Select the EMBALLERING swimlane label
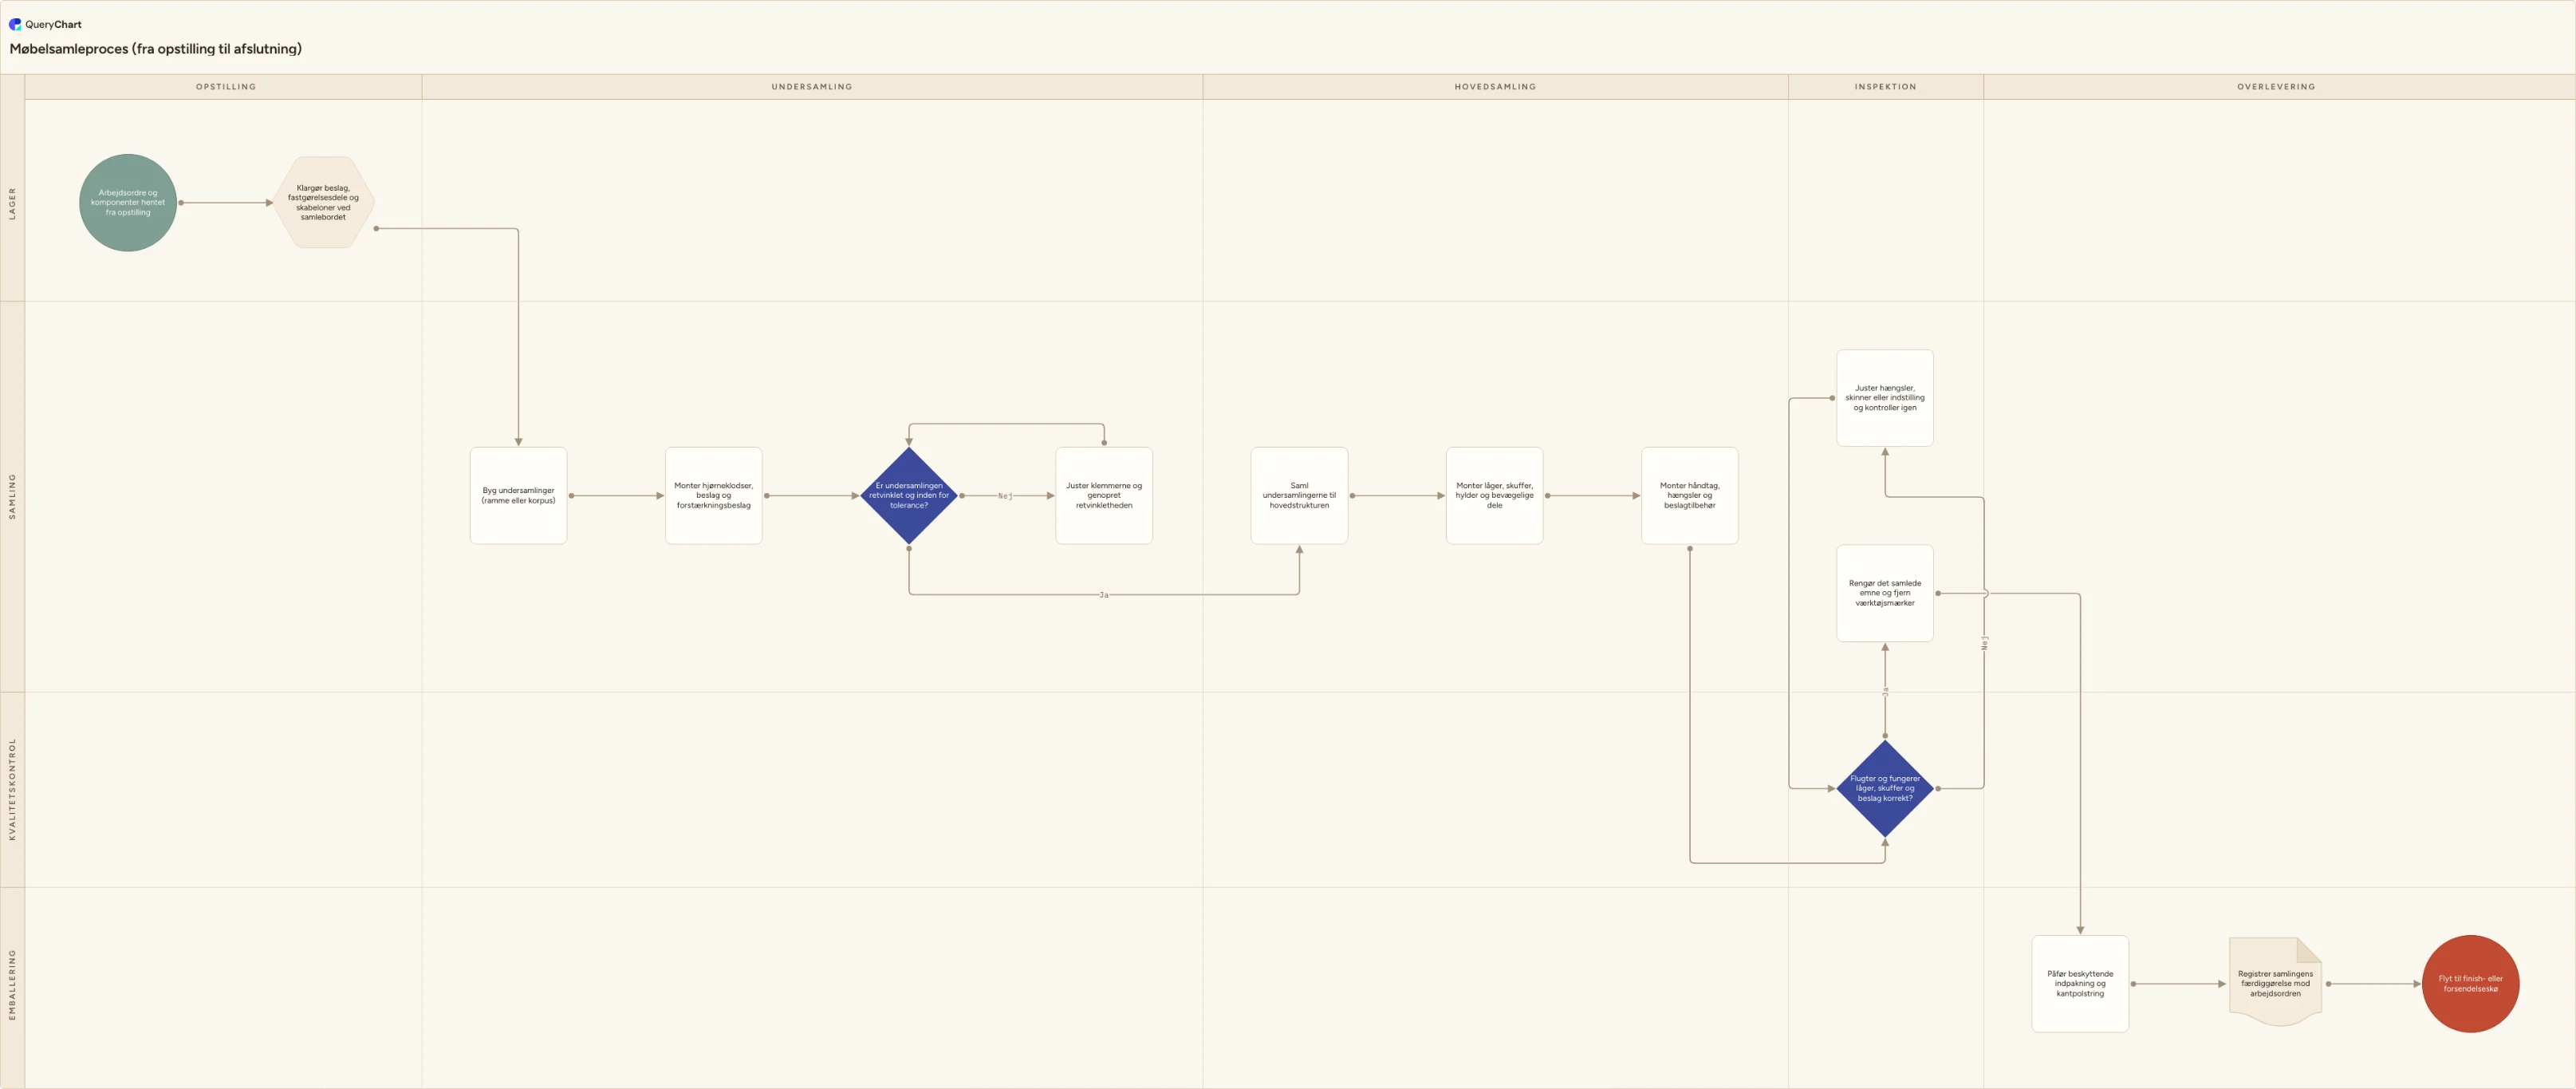 (x=12, y=984)
